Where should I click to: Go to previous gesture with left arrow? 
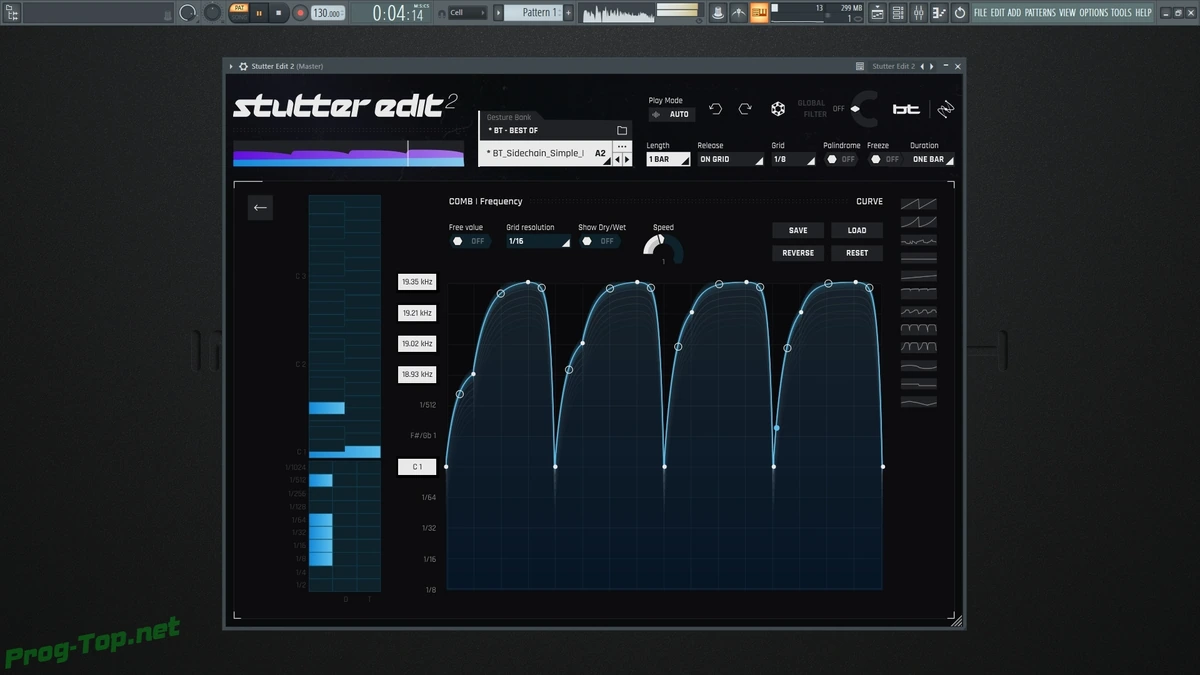click(x=617, y=159)
